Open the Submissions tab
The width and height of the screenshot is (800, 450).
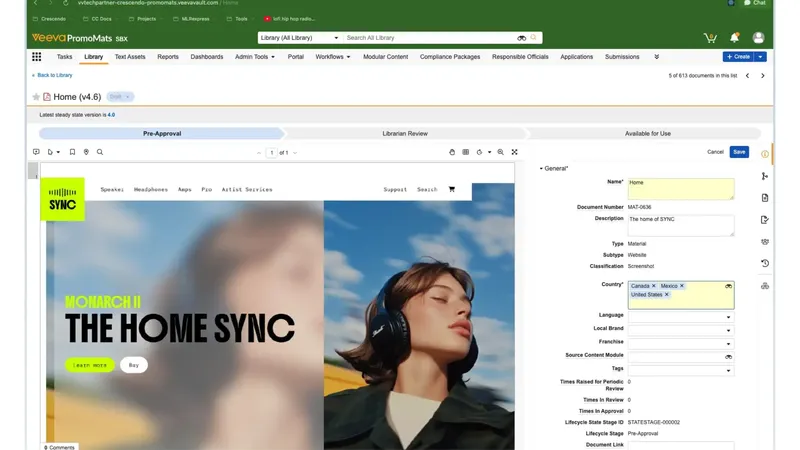coord(622,57)
